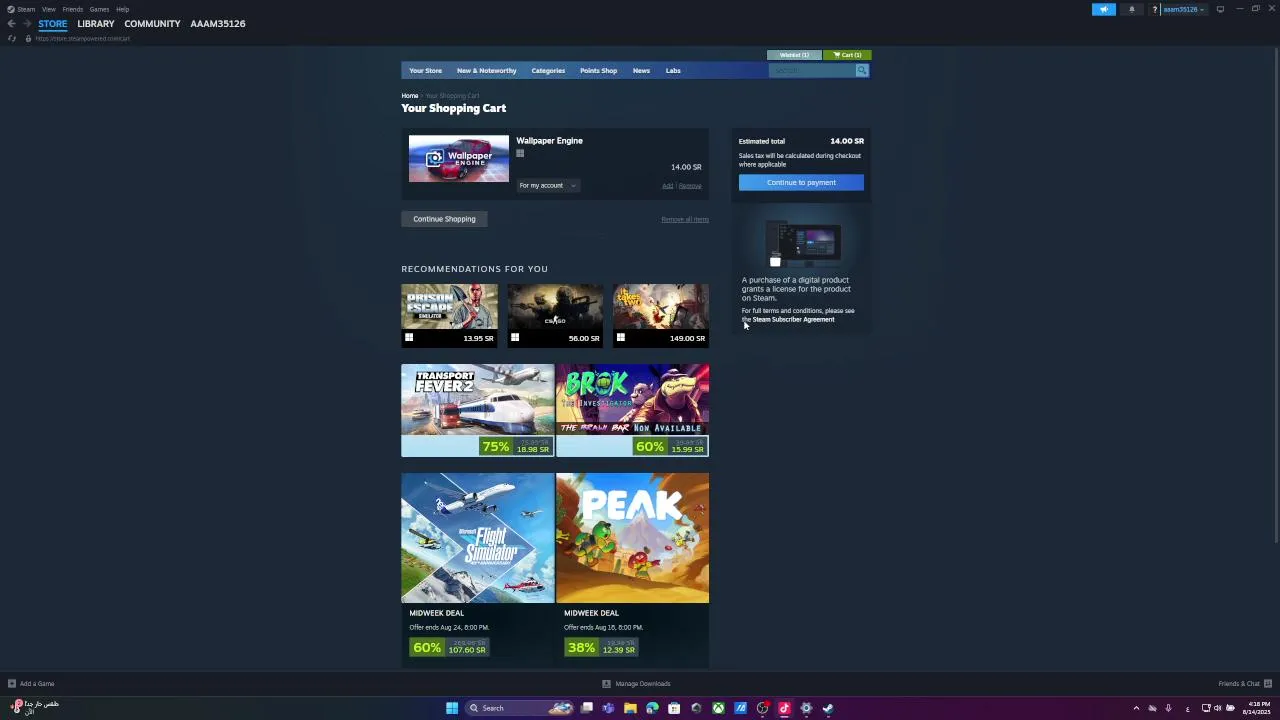The image size is (1280, 720).
Task: Open the Xbox app from the taskbar
Action: tap(718, 708)
